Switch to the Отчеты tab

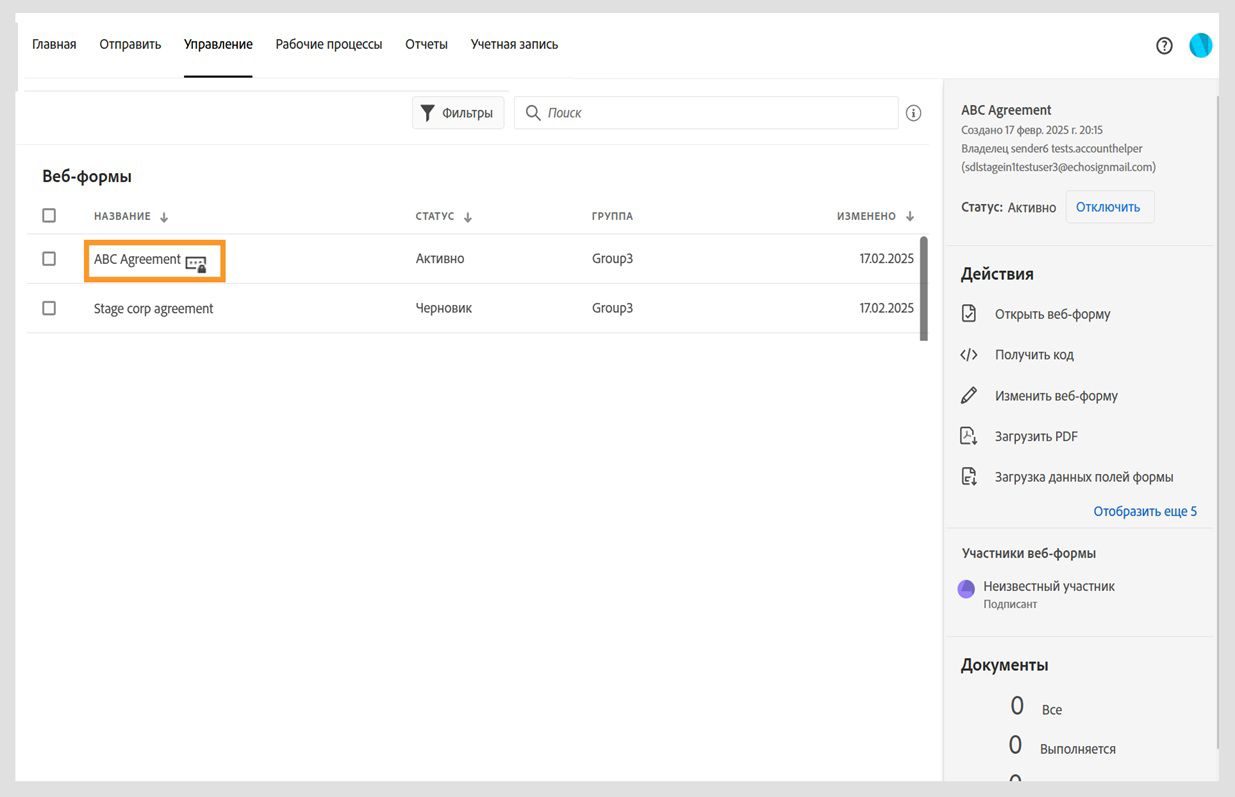[x=426, y=44]
